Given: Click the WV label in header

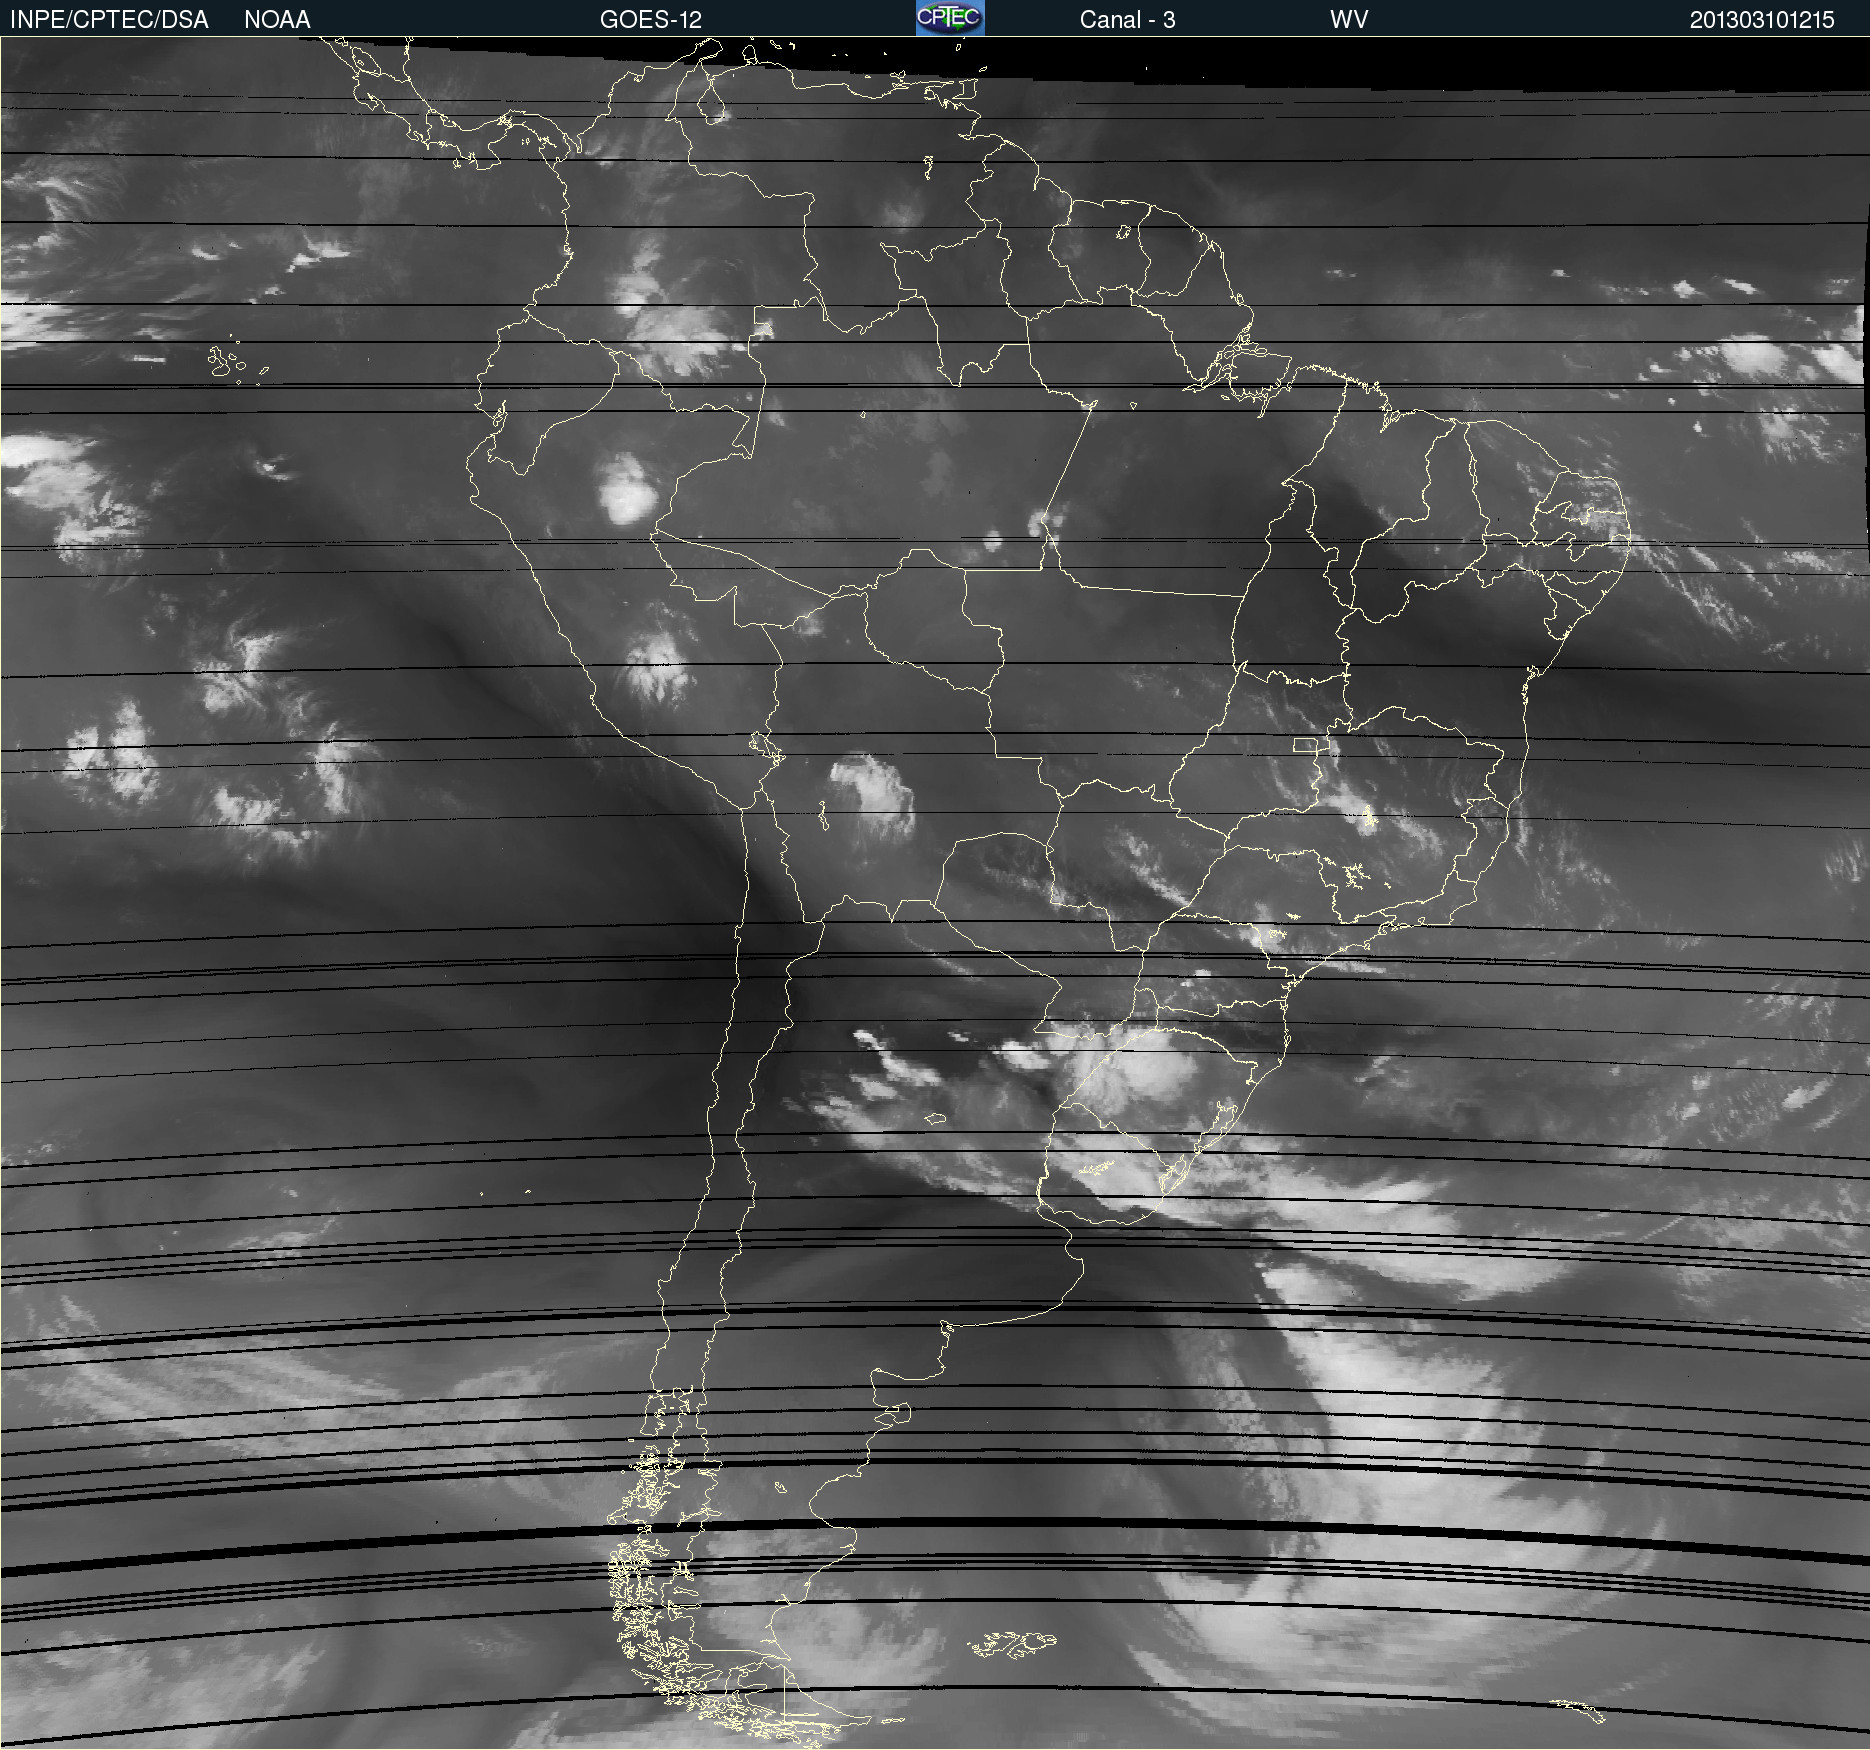Looking at the screenshot, I should tap(1349, 20).
